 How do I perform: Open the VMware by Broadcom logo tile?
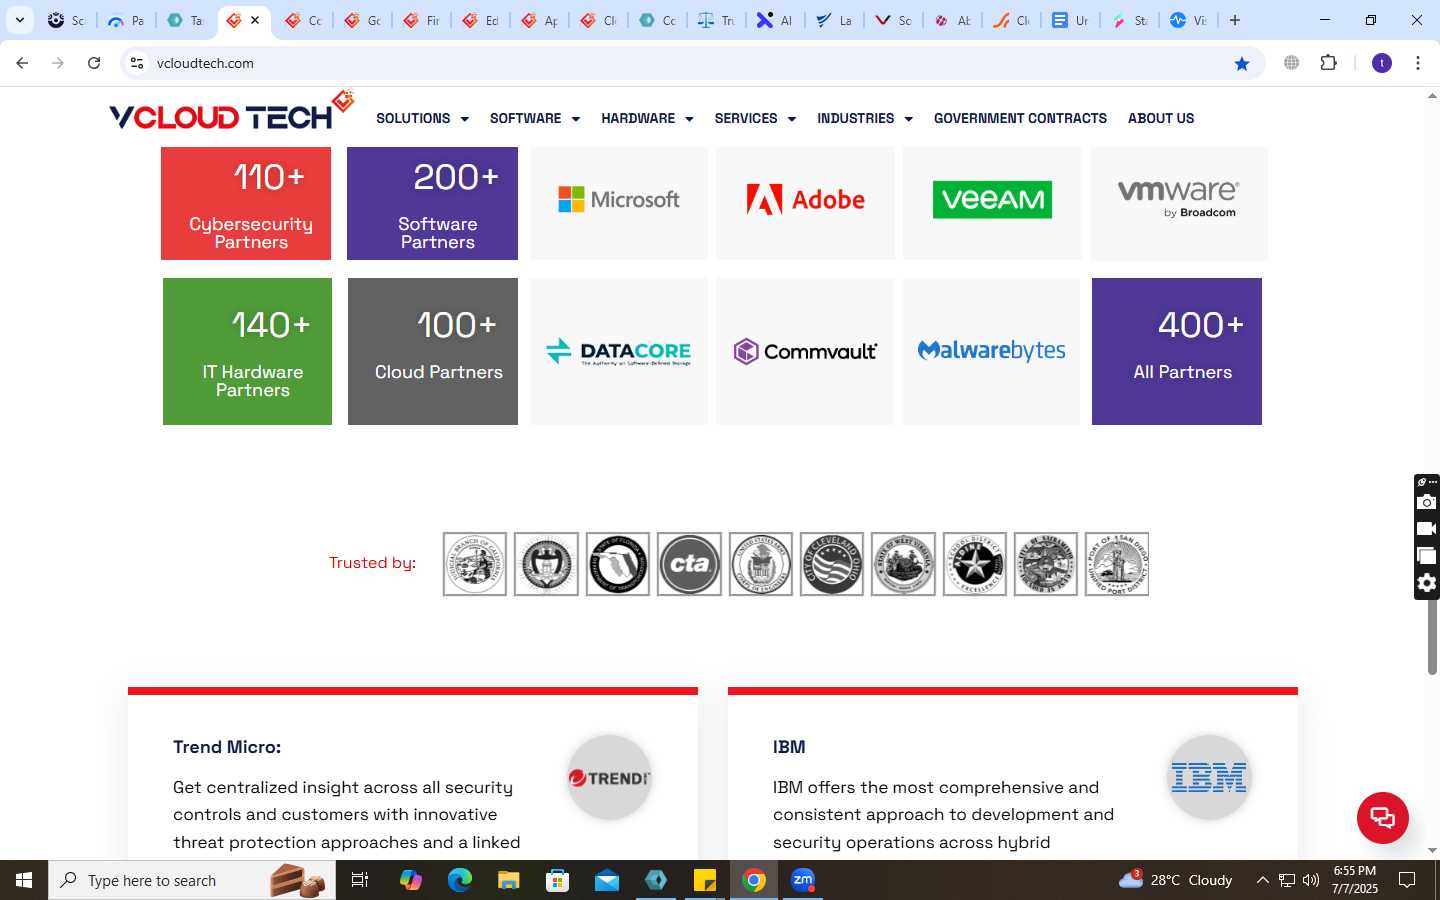(1179, 203)
